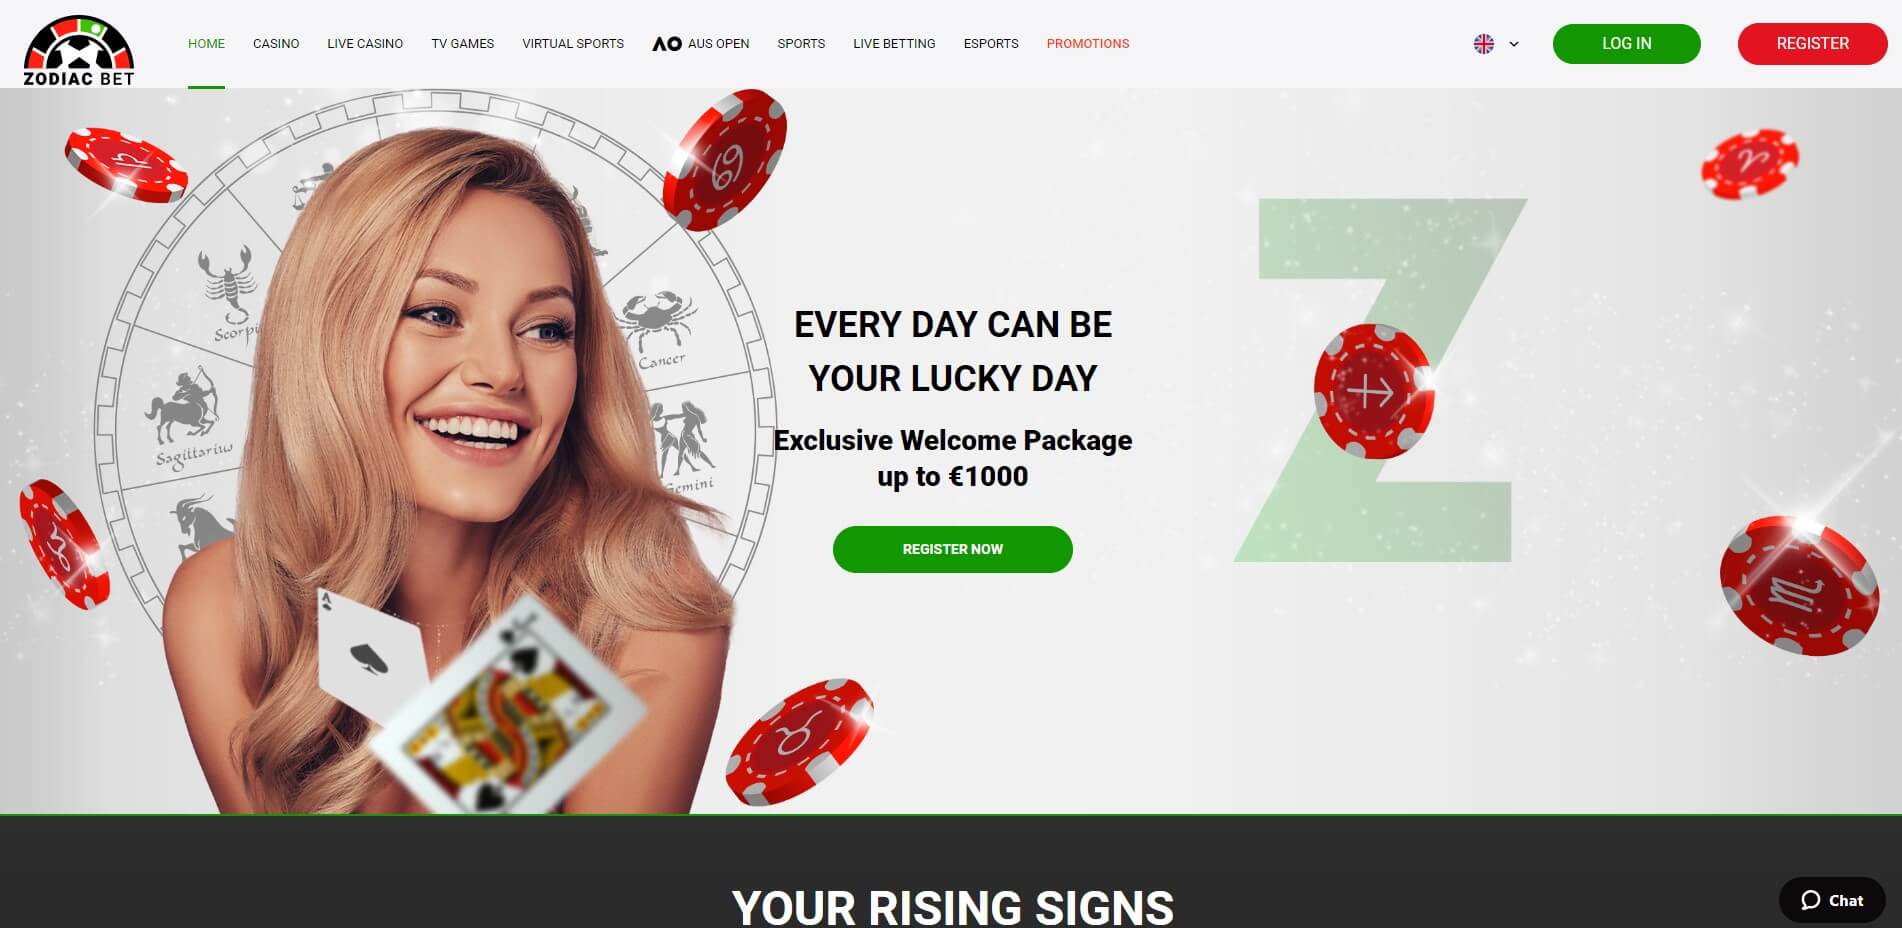Select TV Games in navigation
This screenshot has height=928, width=1902.
coord(463,44)
